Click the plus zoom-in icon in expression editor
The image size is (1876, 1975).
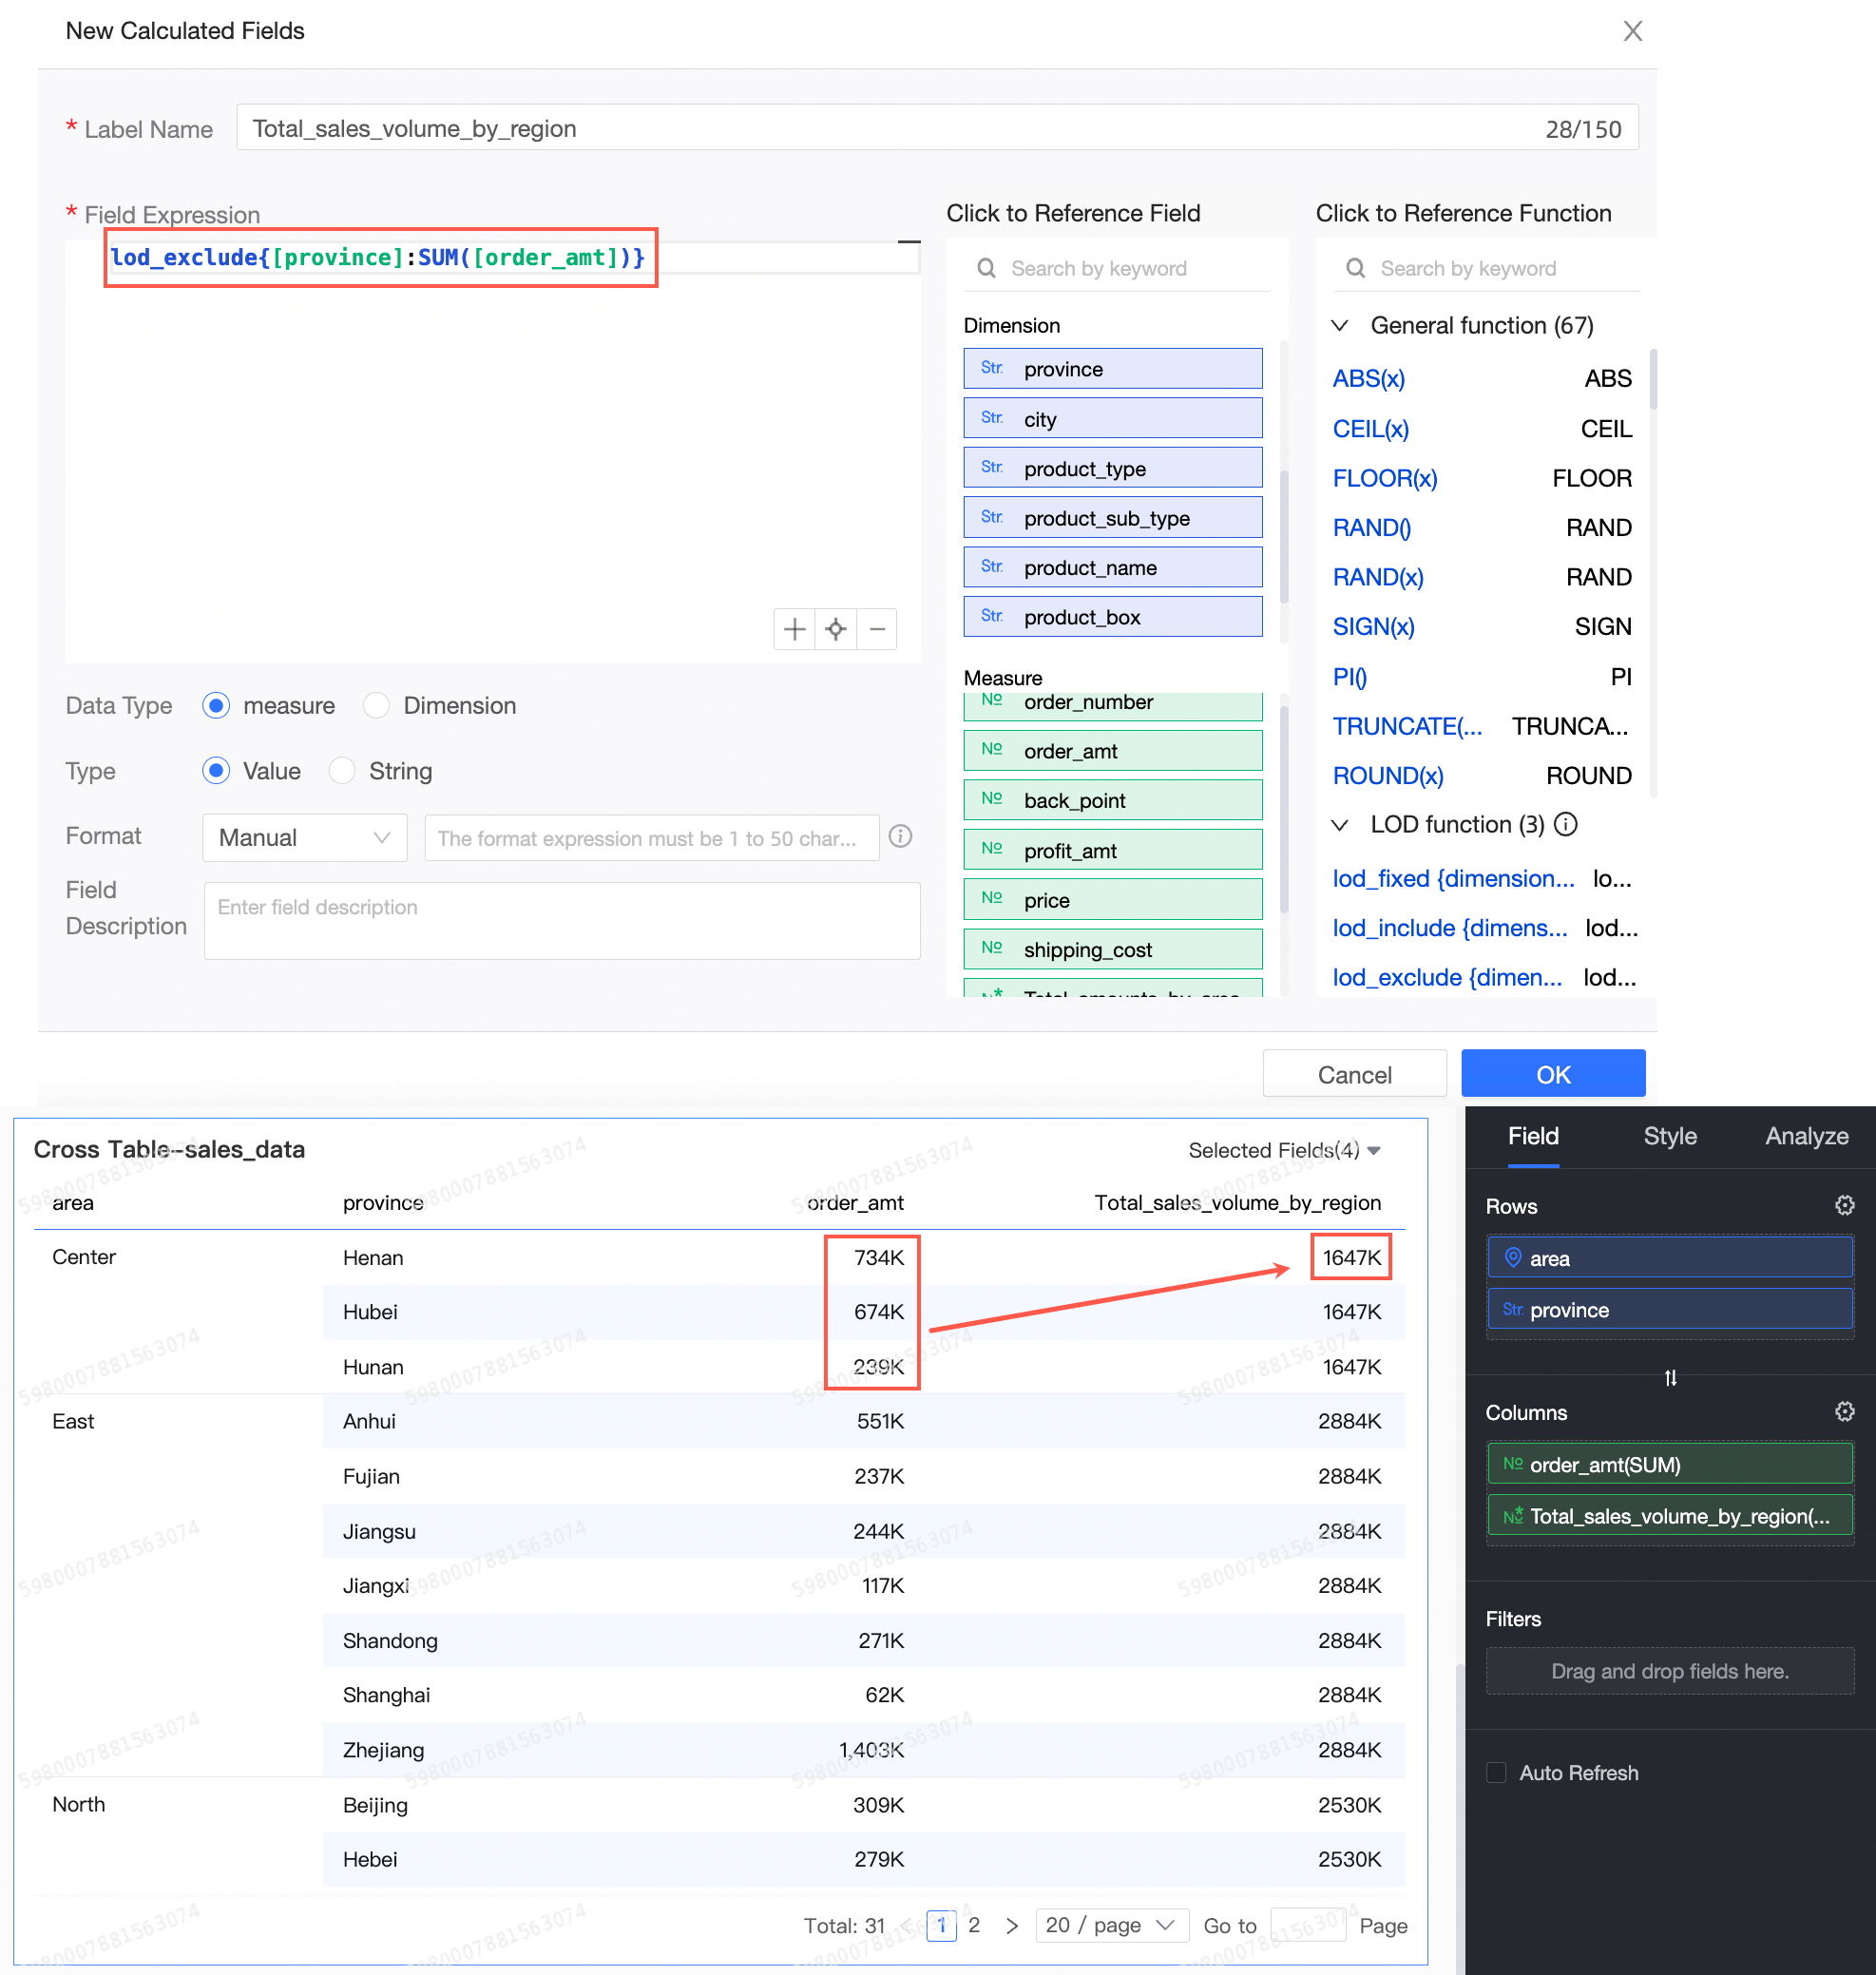pyautogui.click(x=794, y=629)
